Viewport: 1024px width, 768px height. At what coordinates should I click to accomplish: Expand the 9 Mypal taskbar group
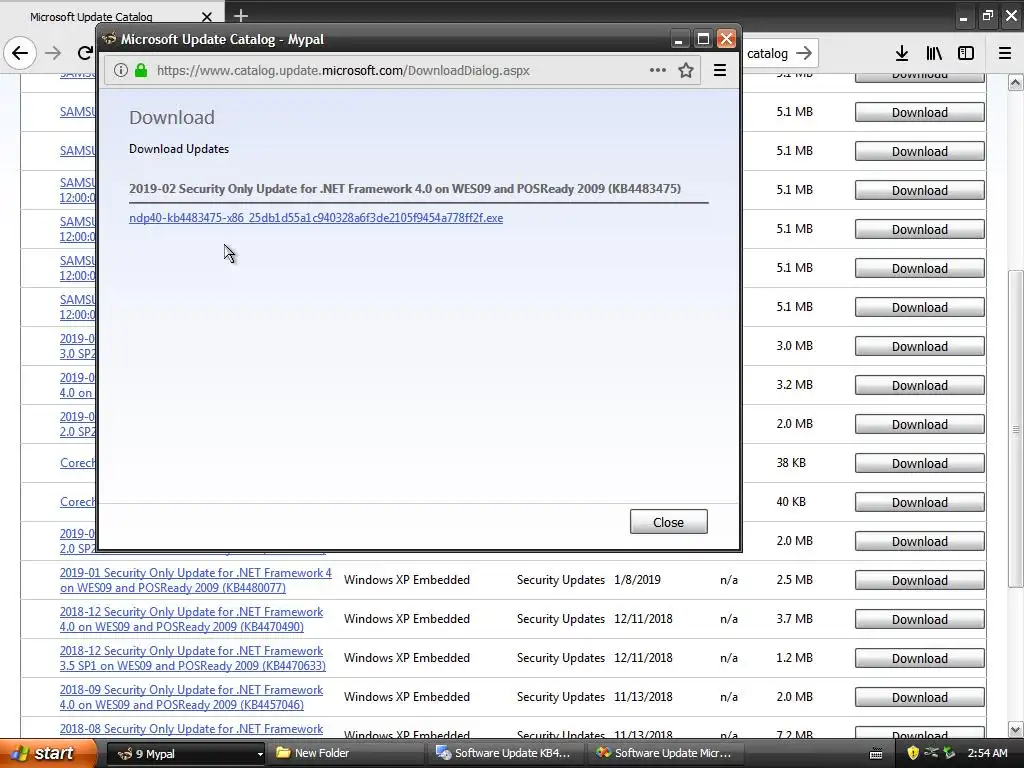point(259,754)
